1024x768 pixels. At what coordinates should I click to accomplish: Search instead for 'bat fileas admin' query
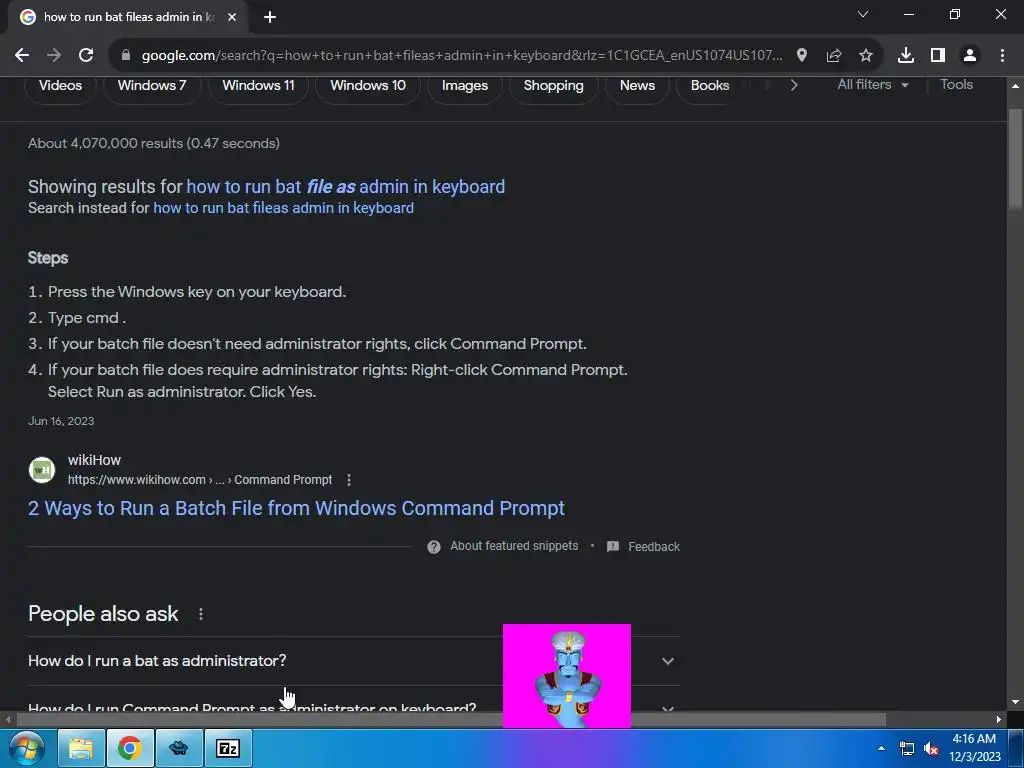pos(283,208)
